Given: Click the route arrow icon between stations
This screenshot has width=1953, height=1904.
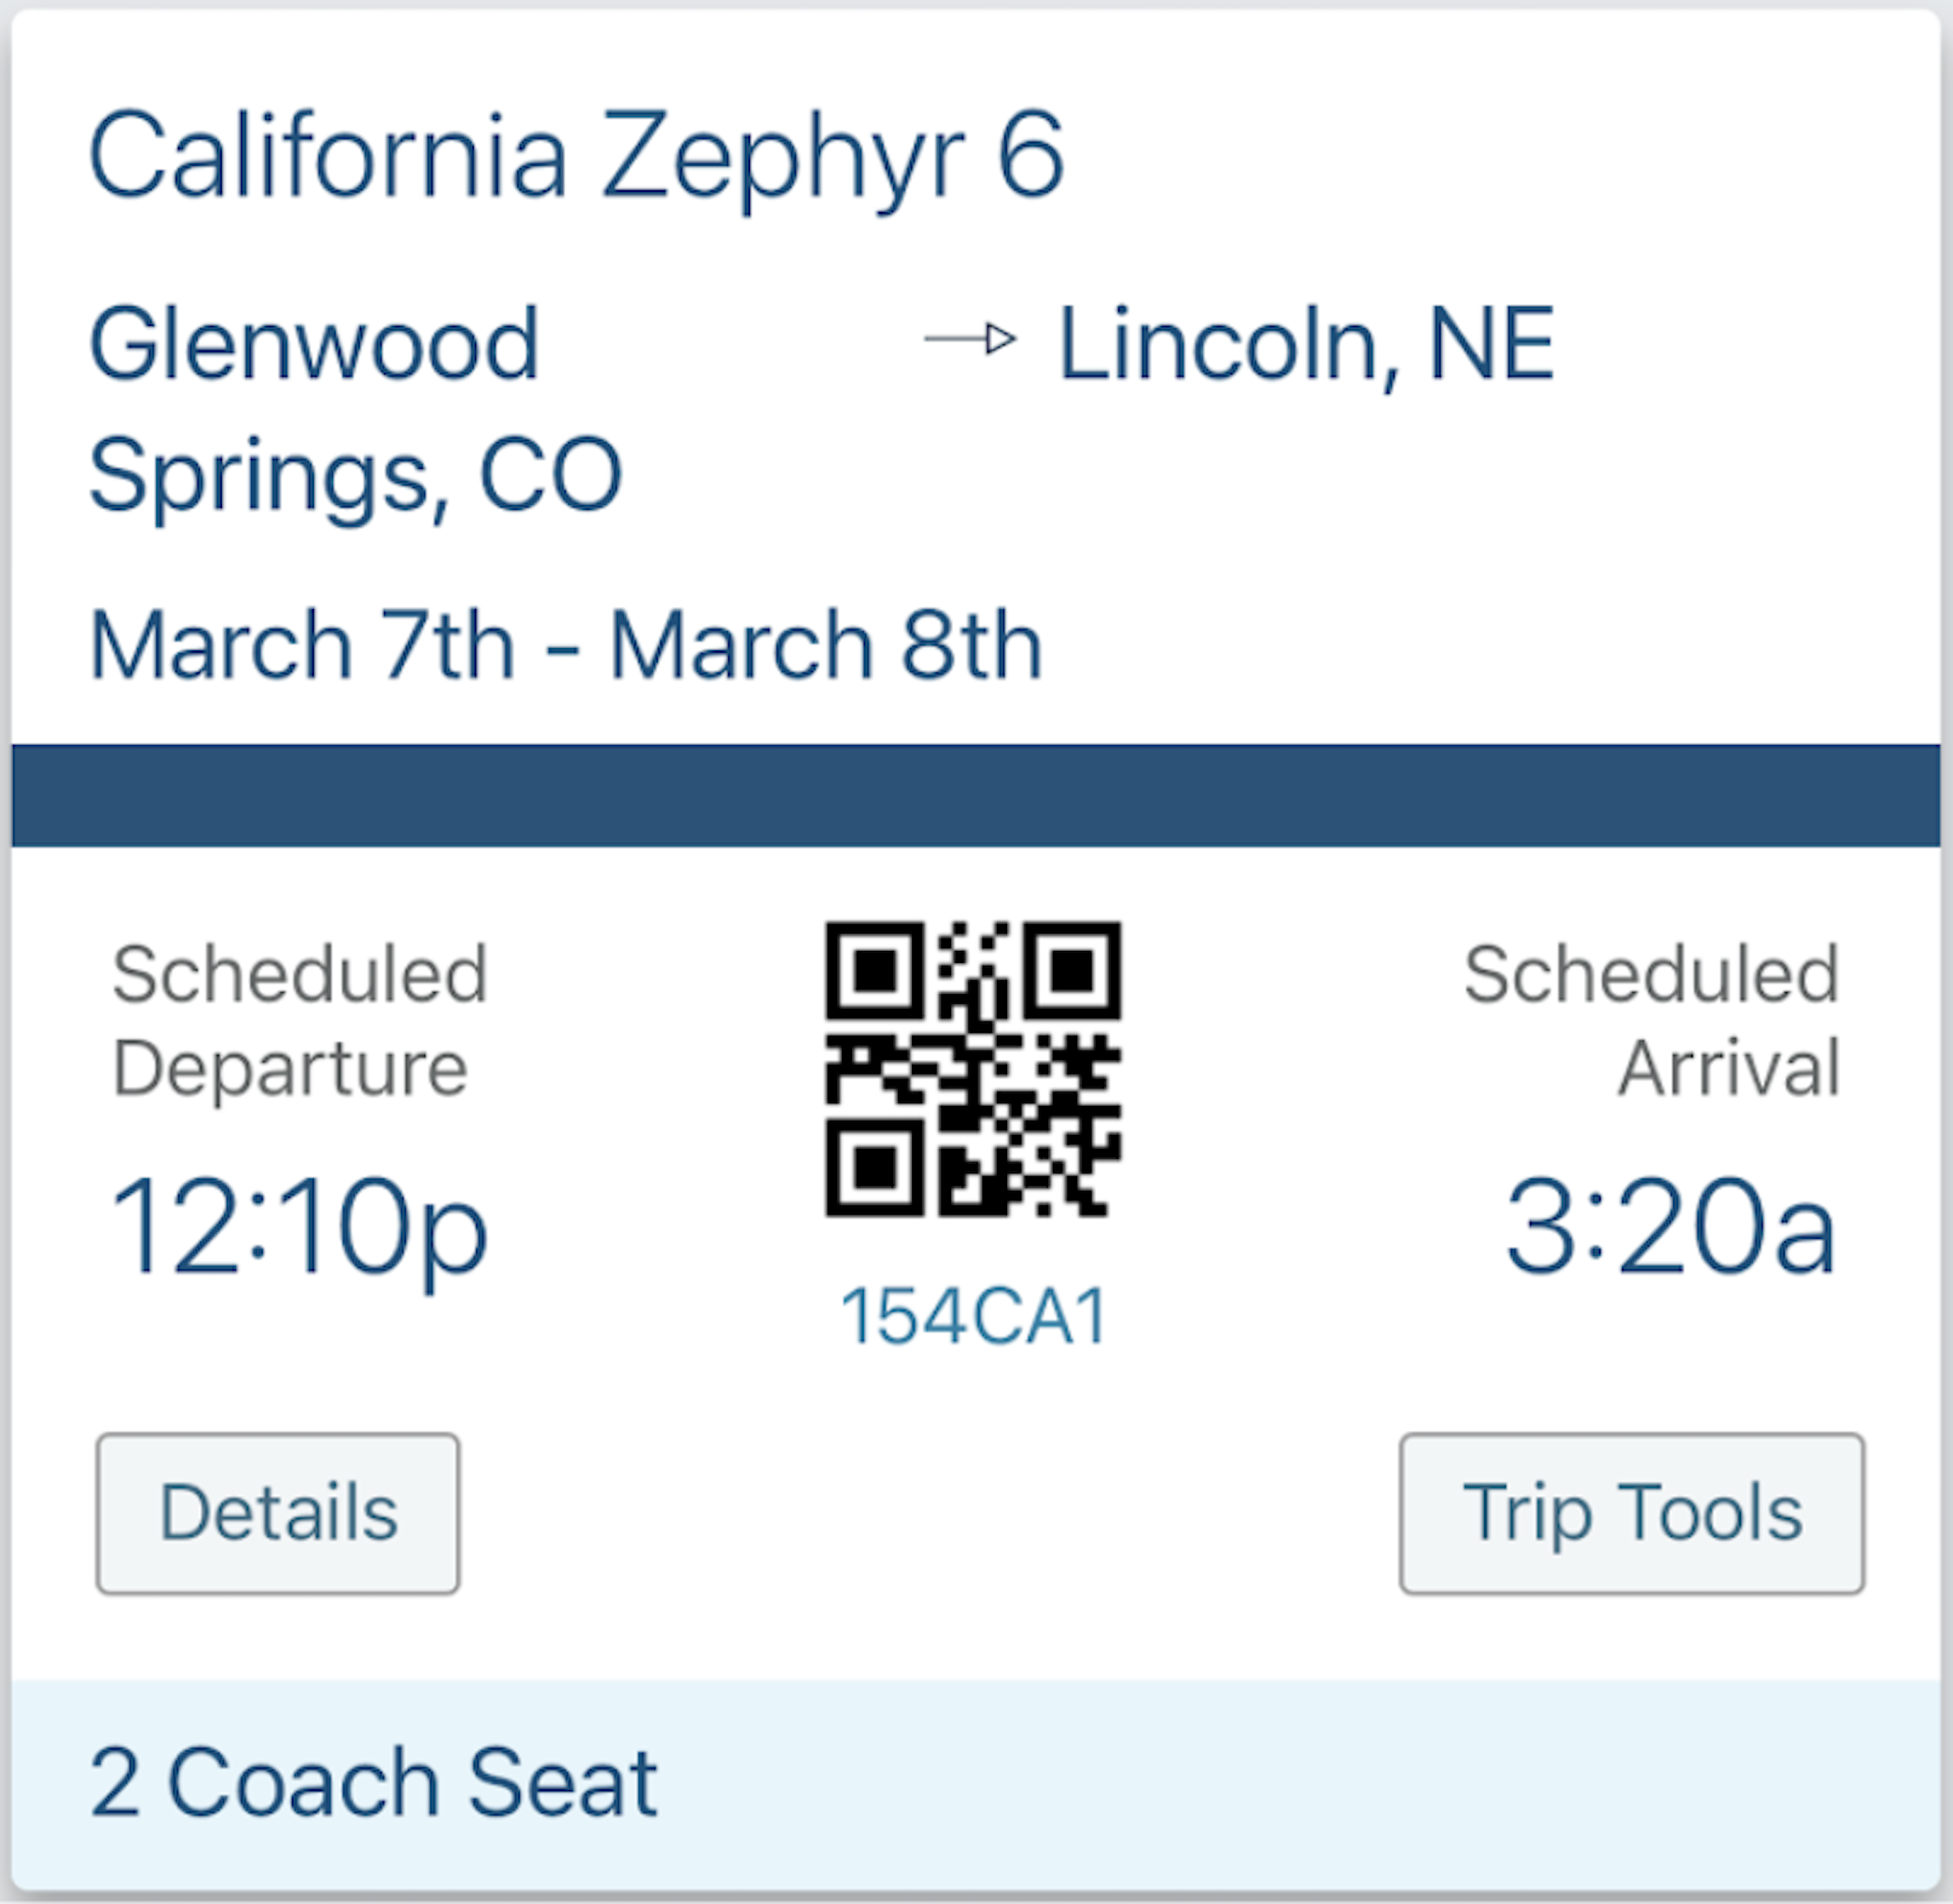Looking at the screenshot, I should pos(970,340).
